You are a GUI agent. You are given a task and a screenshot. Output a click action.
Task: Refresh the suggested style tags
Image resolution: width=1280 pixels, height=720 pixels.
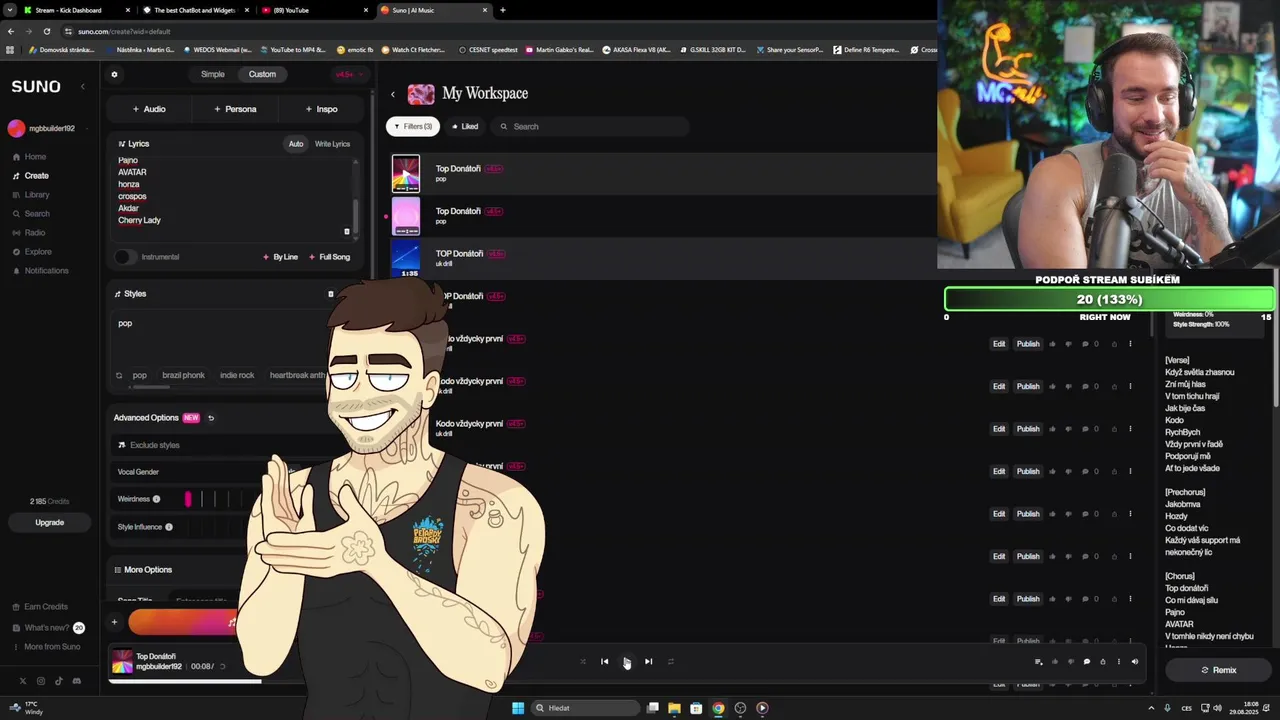click(119, 375)
